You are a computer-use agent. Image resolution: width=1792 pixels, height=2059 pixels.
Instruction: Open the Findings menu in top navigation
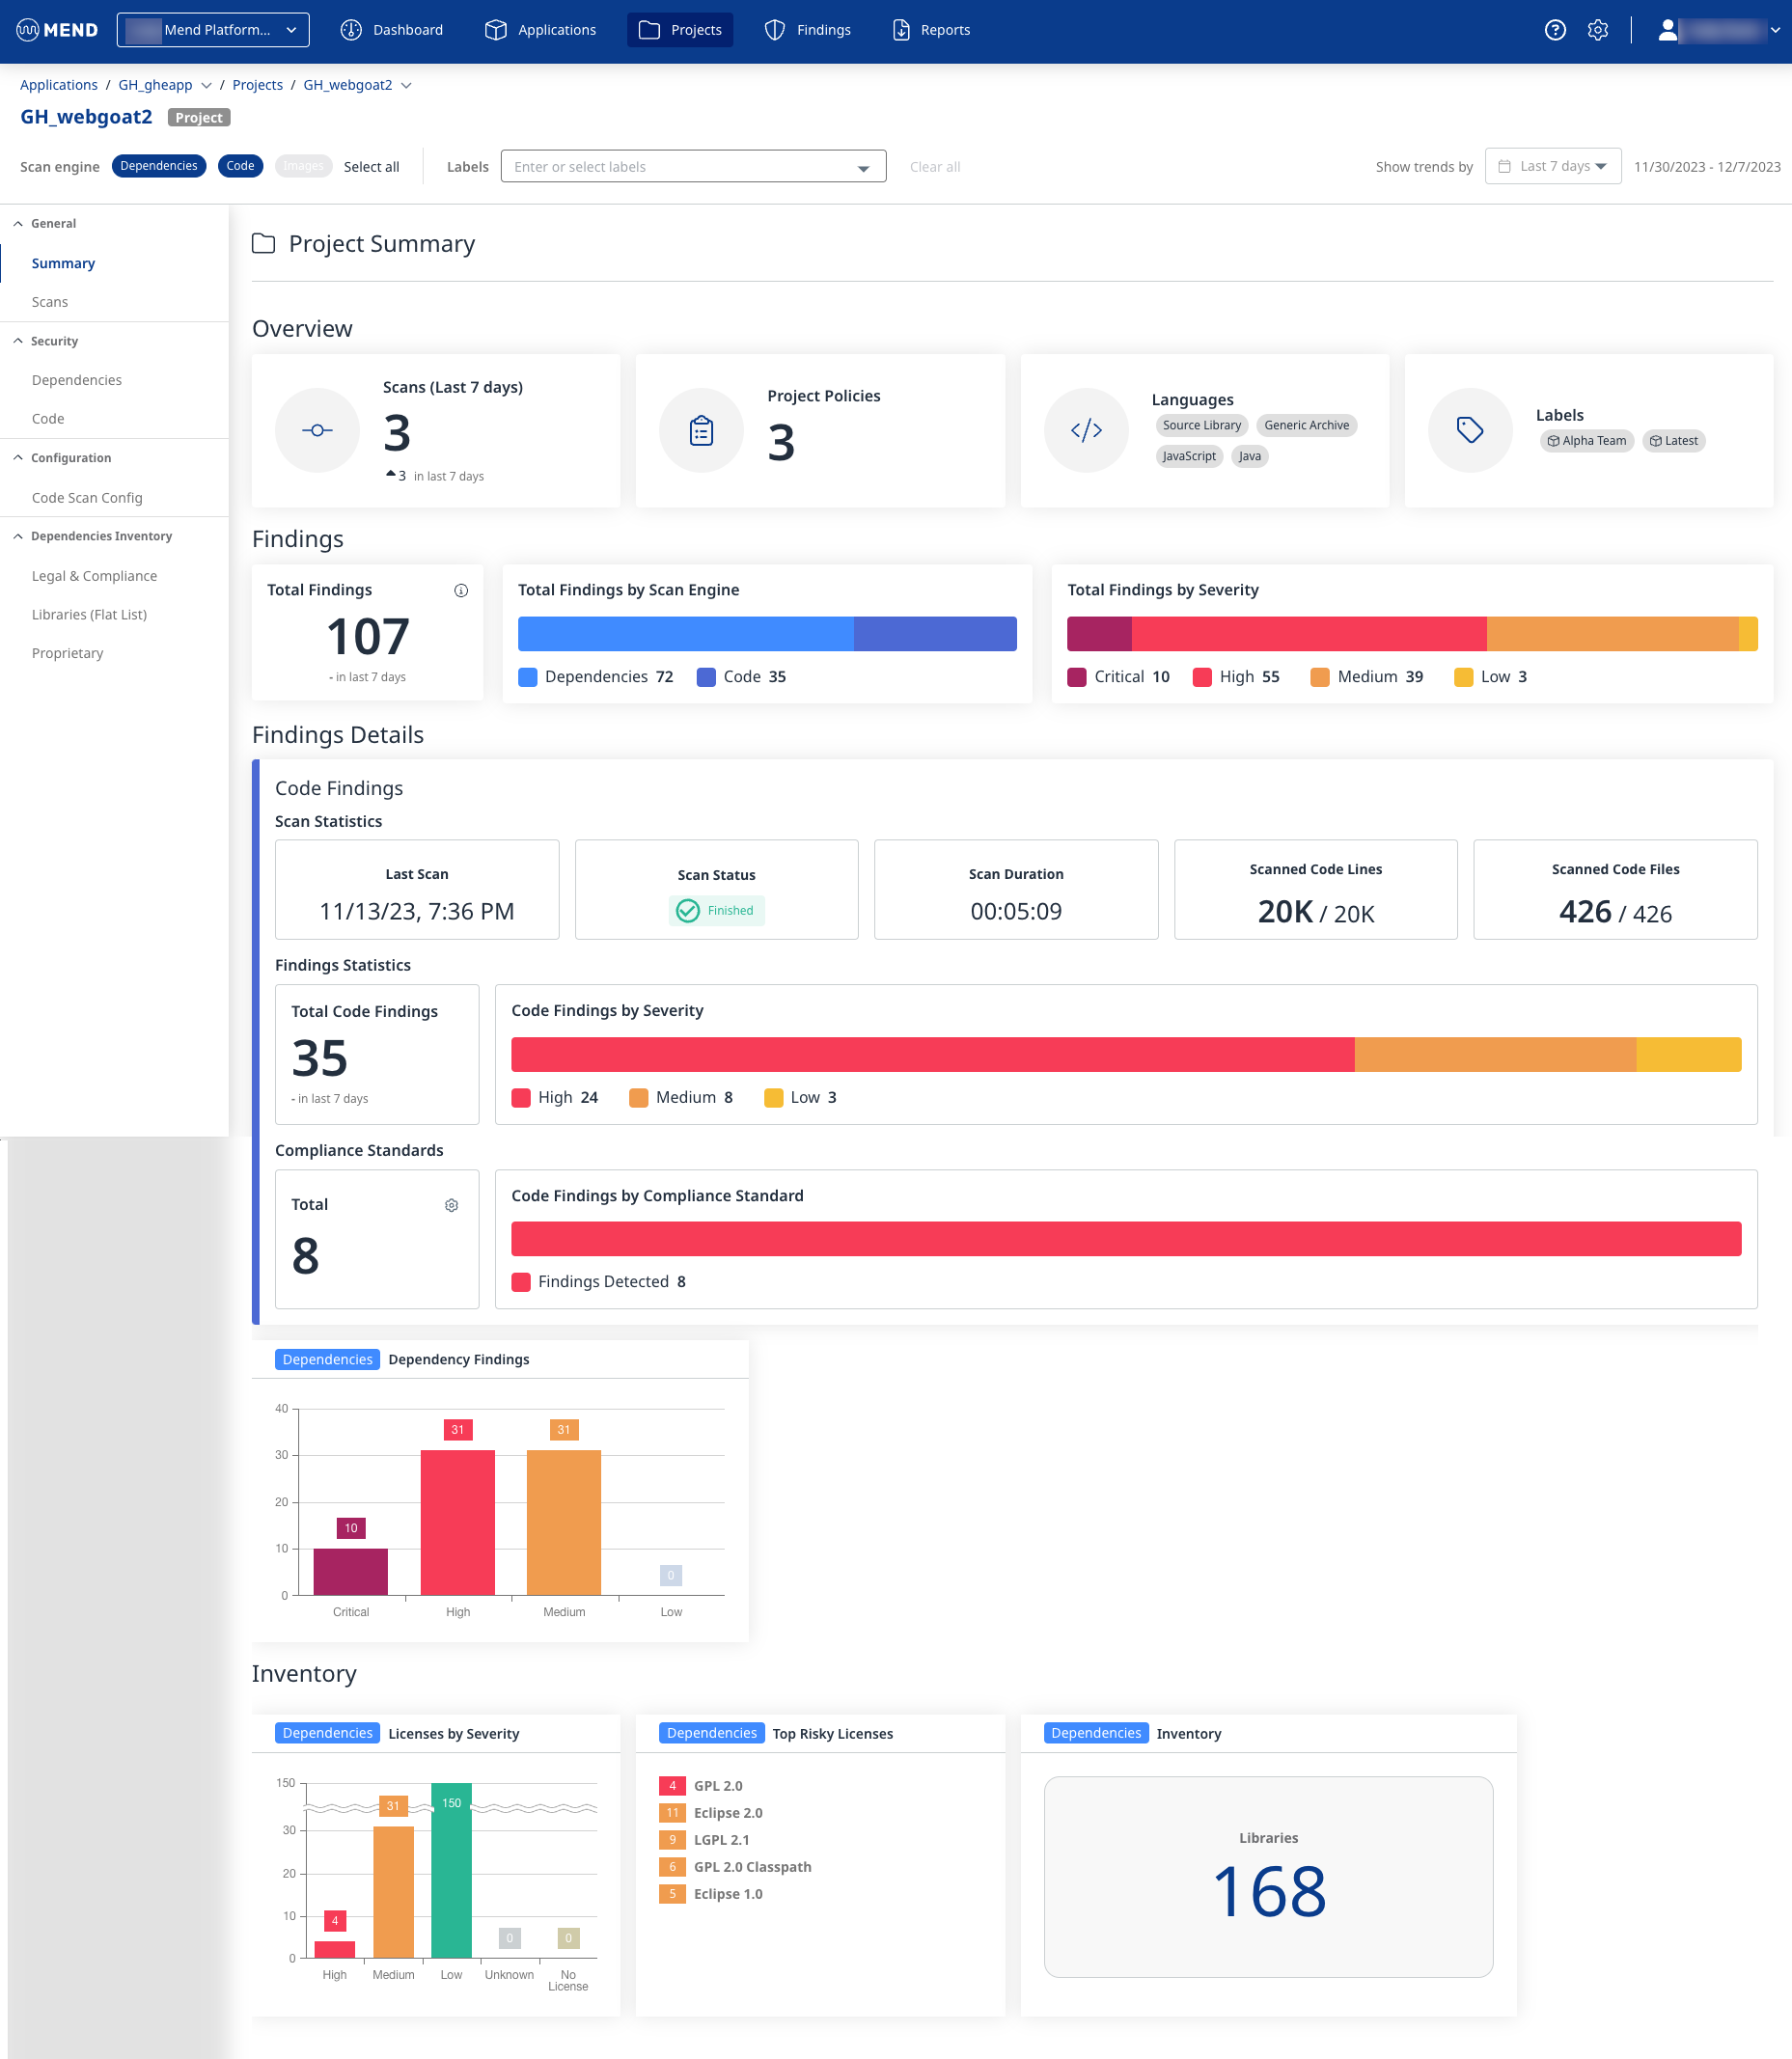click(x=808, y=30)
